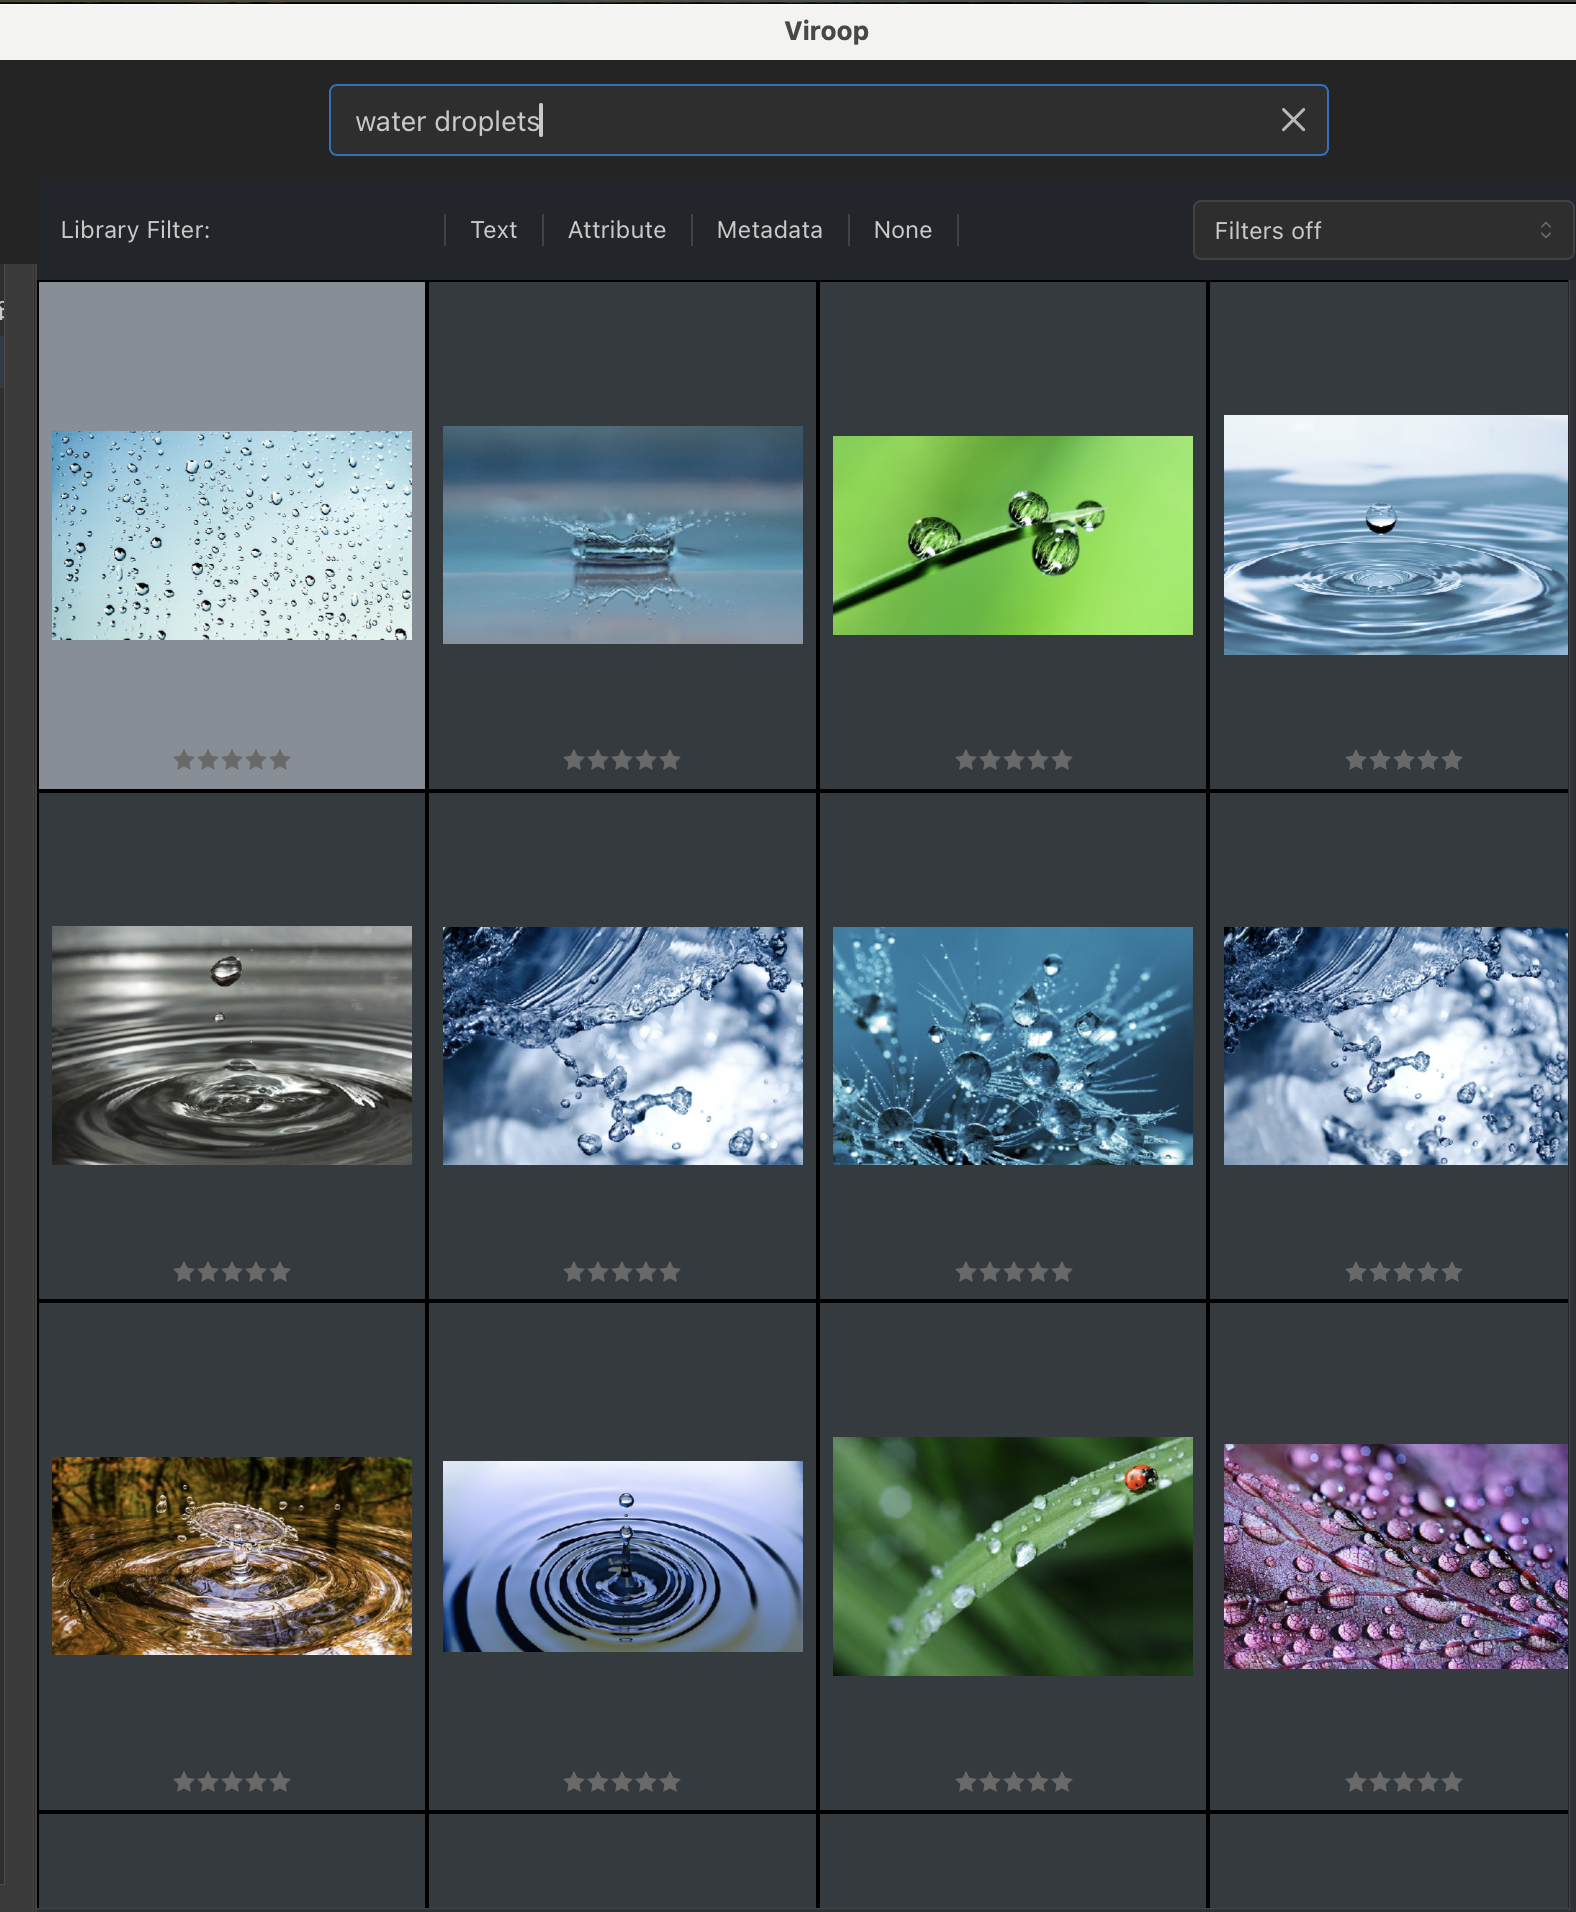Select the Text library filter tab
Viewport: 1576px width, 1912px height.
pos(493,230)
